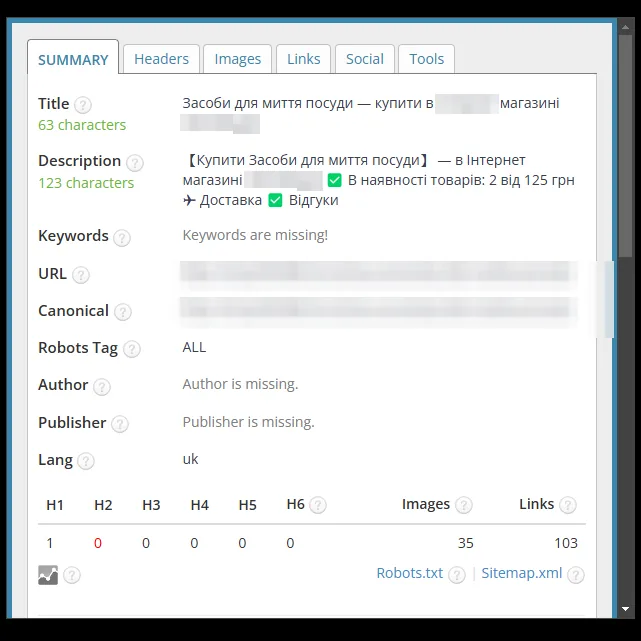Viewport: 641px width, 641px height.
Task: Click the red H2 count '0'
Action: coord(98,543)
